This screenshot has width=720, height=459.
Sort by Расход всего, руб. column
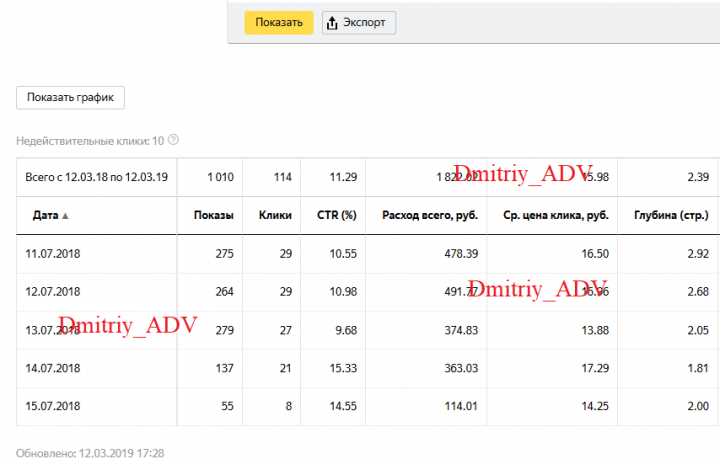tap(430, 215)
